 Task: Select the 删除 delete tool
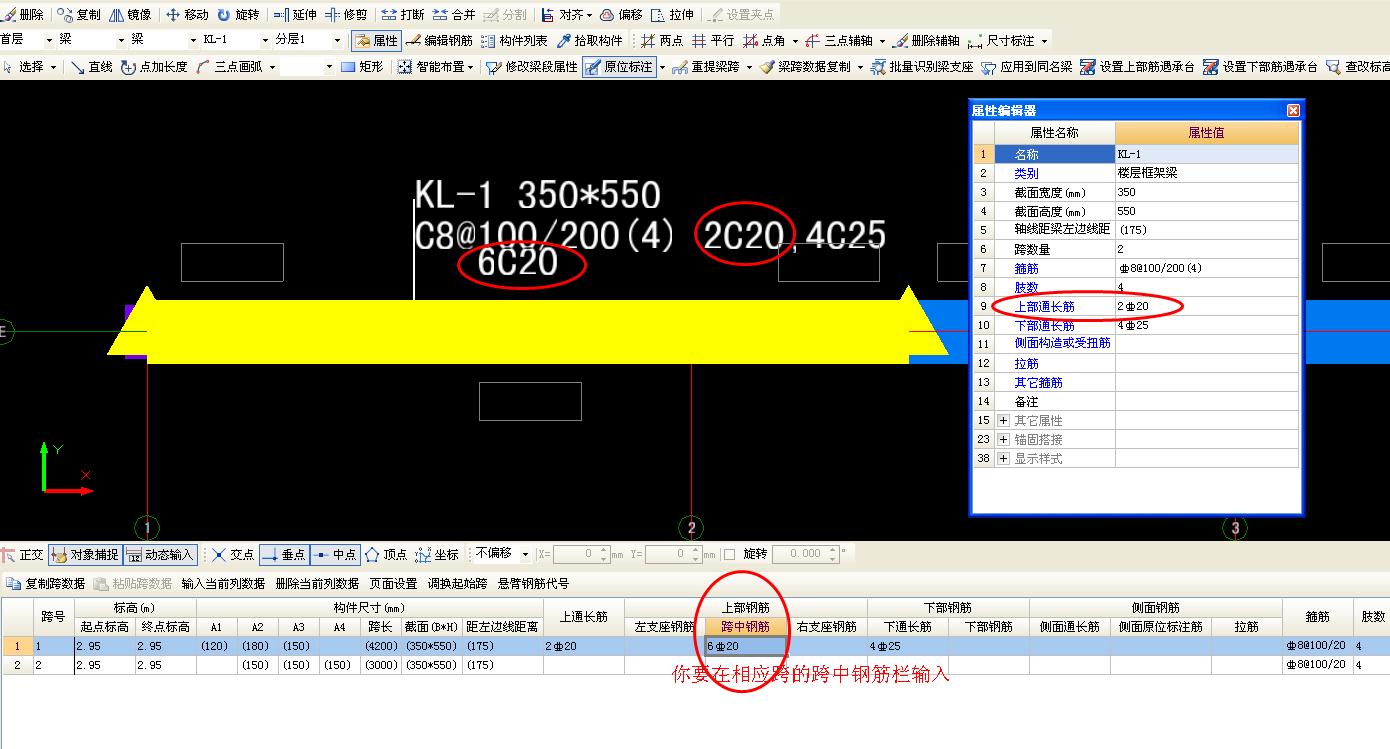tap(23, 15)
